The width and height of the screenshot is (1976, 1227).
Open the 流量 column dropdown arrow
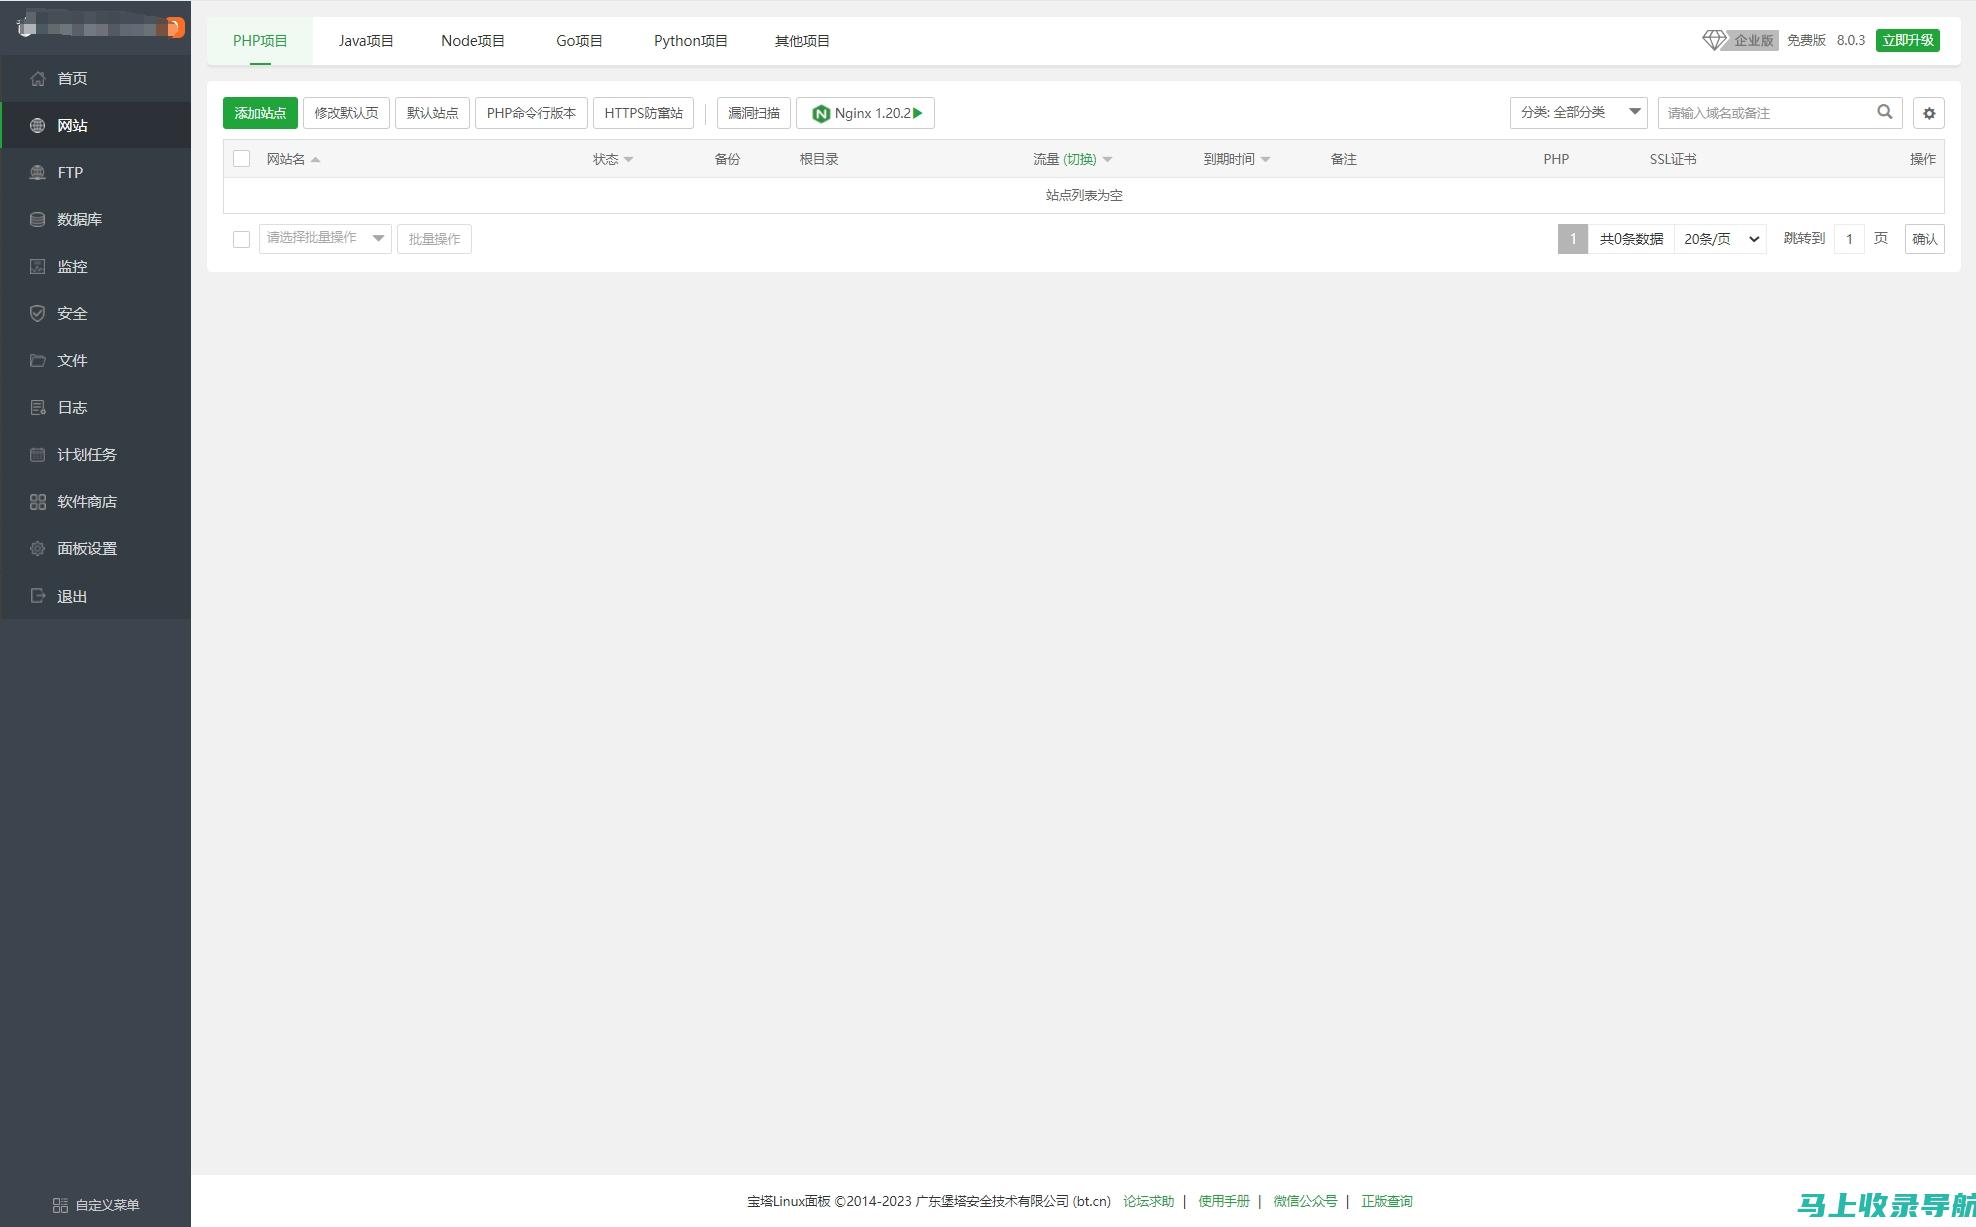click(x=1107, y=160)
